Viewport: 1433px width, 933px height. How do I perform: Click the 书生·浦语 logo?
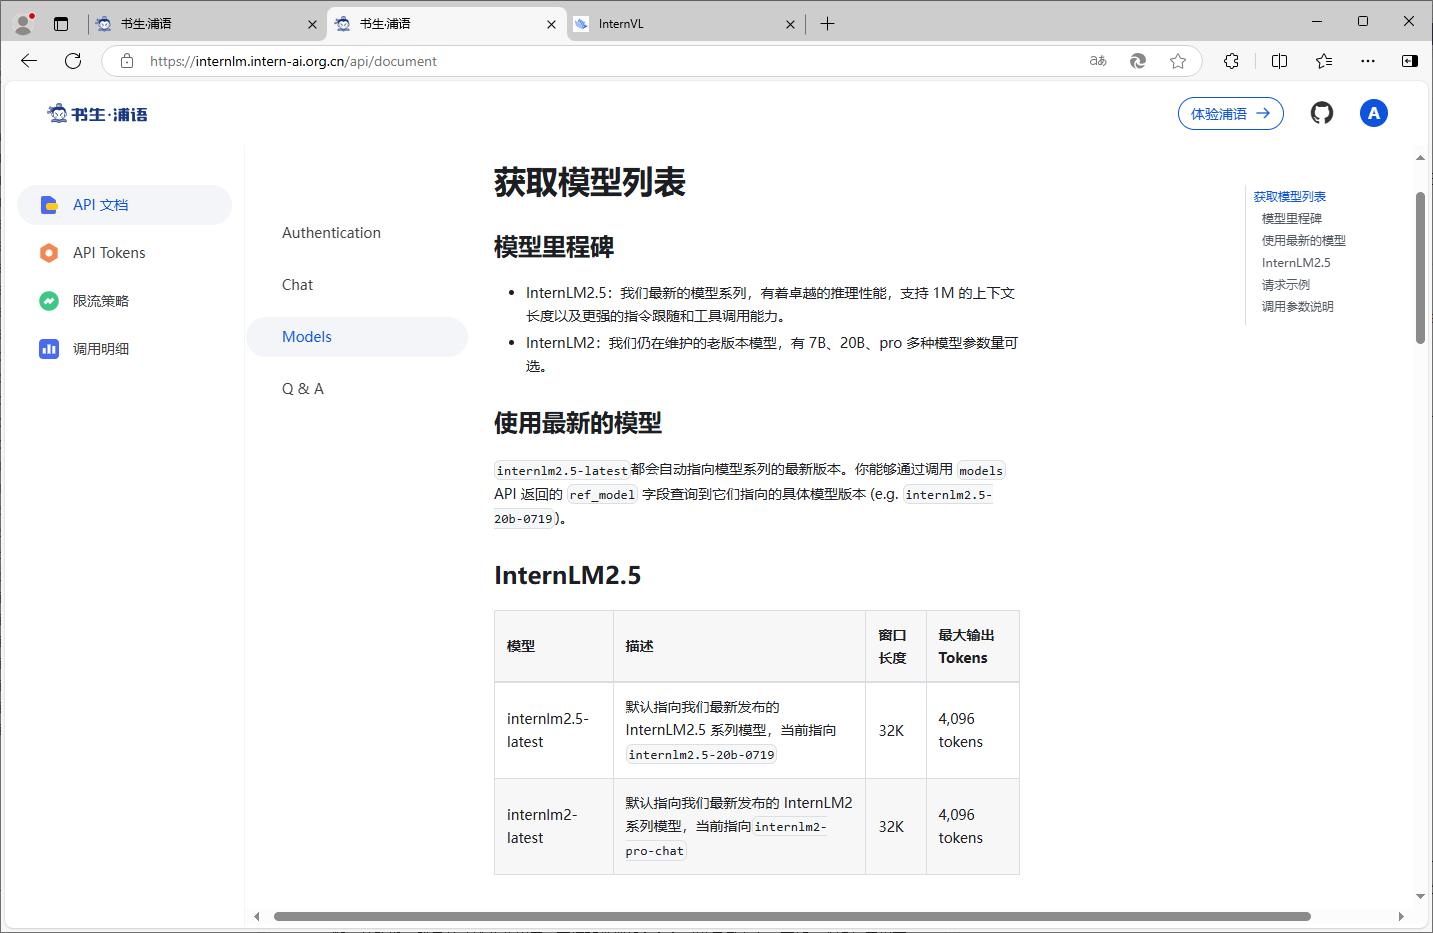[97, 114]
